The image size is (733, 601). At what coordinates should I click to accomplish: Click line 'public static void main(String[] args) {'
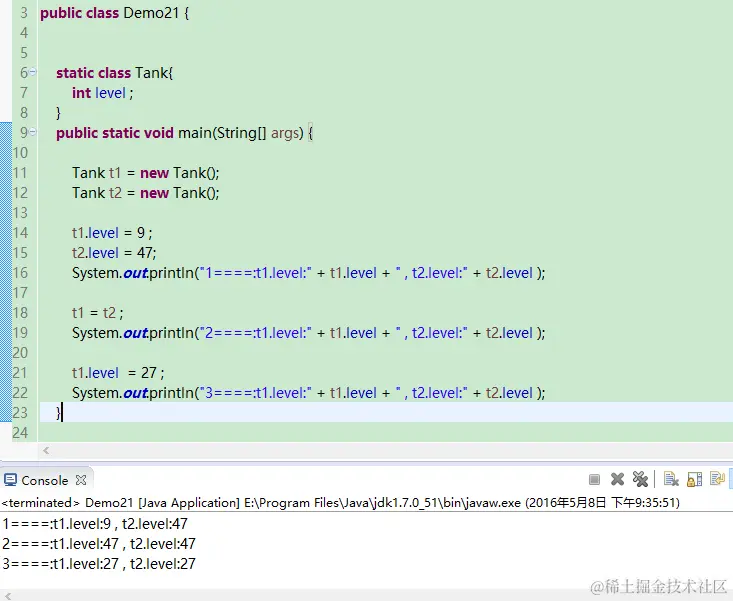coord(185,133)
